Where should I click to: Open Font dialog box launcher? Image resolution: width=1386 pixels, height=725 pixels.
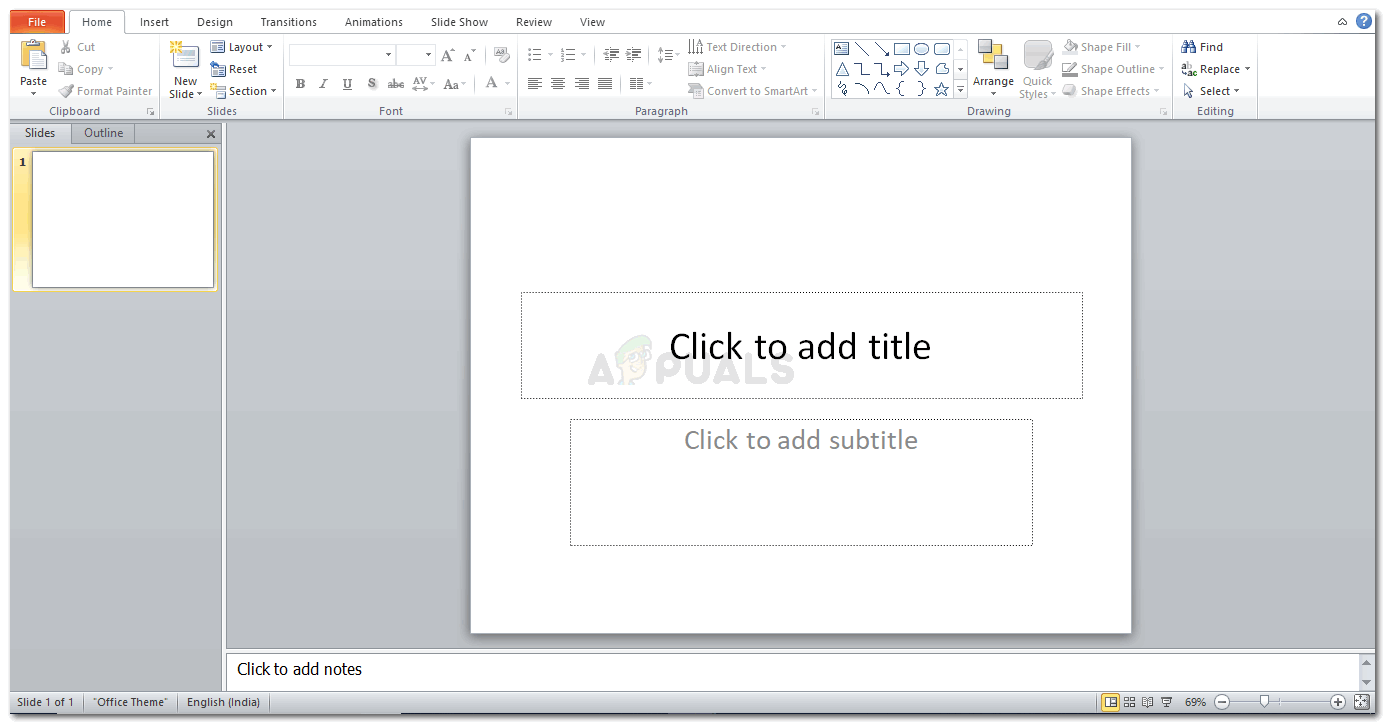coord(508,112)
